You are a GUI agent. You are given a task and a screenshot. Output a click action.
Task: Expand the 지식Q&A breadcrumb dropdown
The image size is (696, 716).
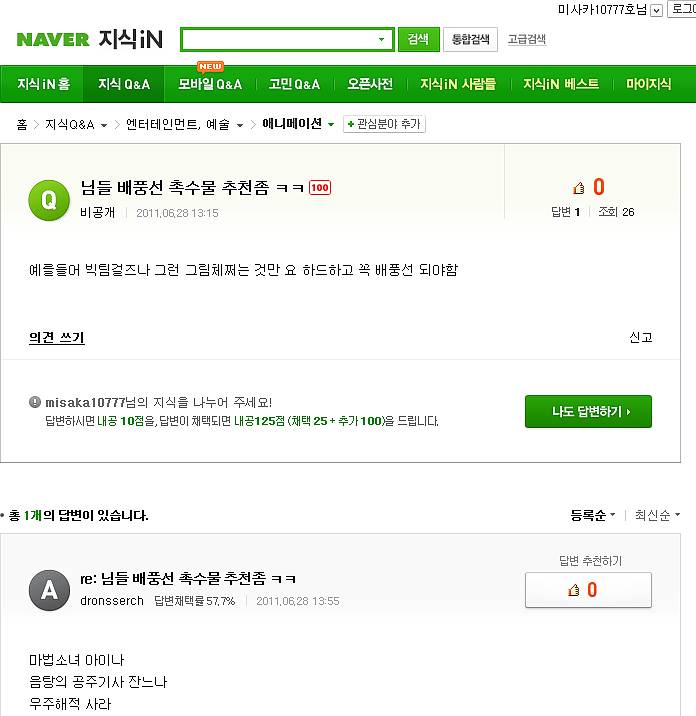pyautogui.click(x=102, y=125)
